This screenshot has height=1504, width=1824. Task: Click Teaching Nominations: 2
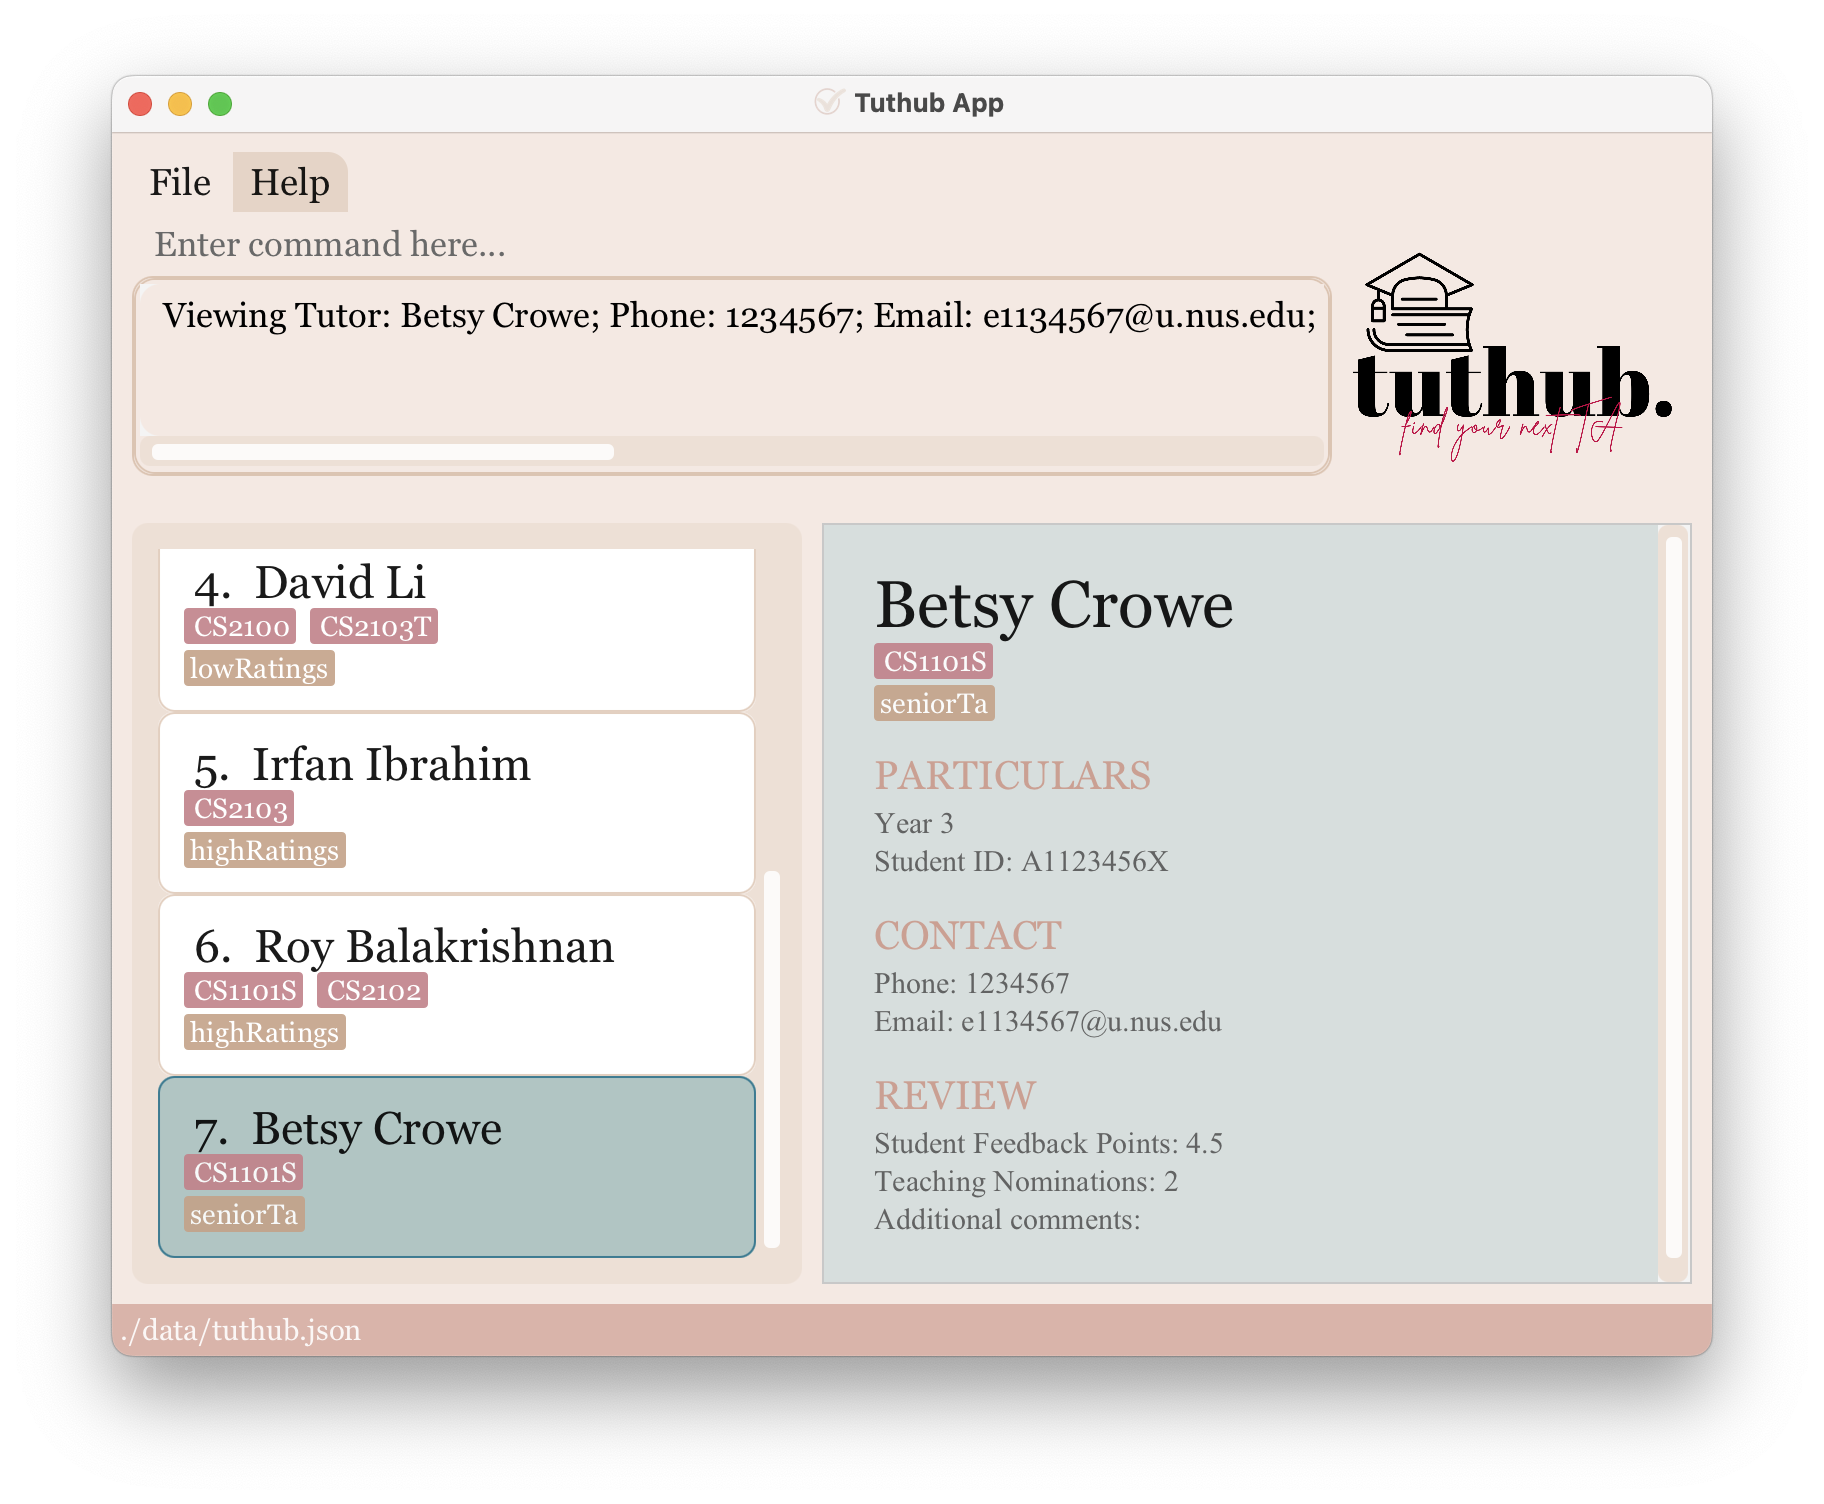pos(1026,1181)
